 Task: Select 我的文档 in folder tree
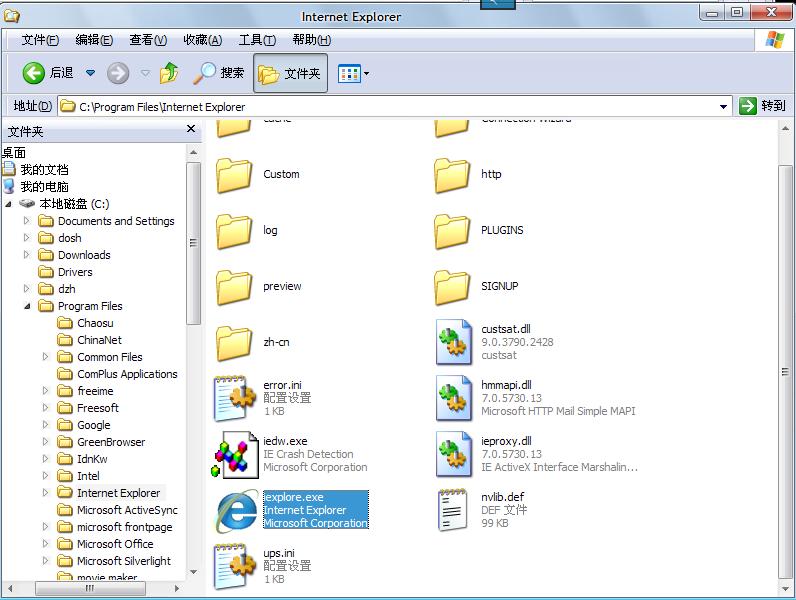(x=44, y=170)
